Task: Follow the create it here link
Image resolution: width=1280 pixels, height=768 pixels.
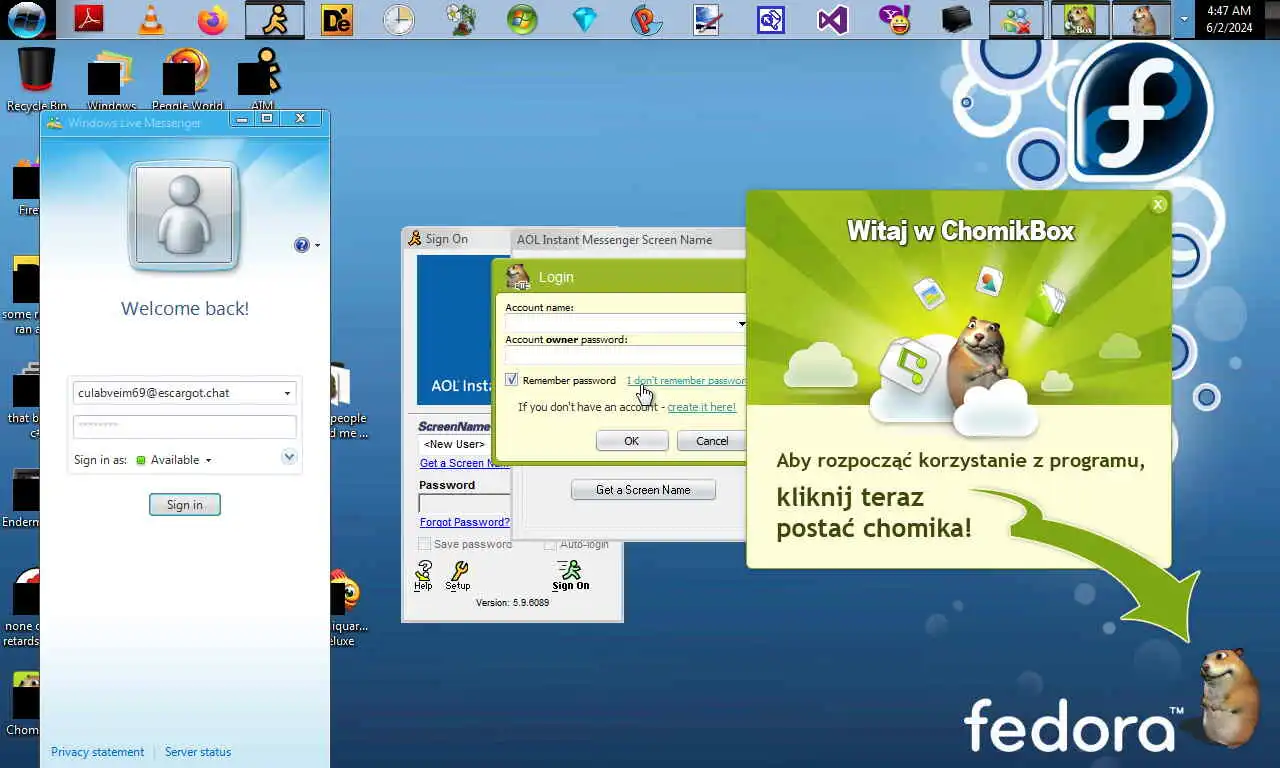Action: point(701,407)
